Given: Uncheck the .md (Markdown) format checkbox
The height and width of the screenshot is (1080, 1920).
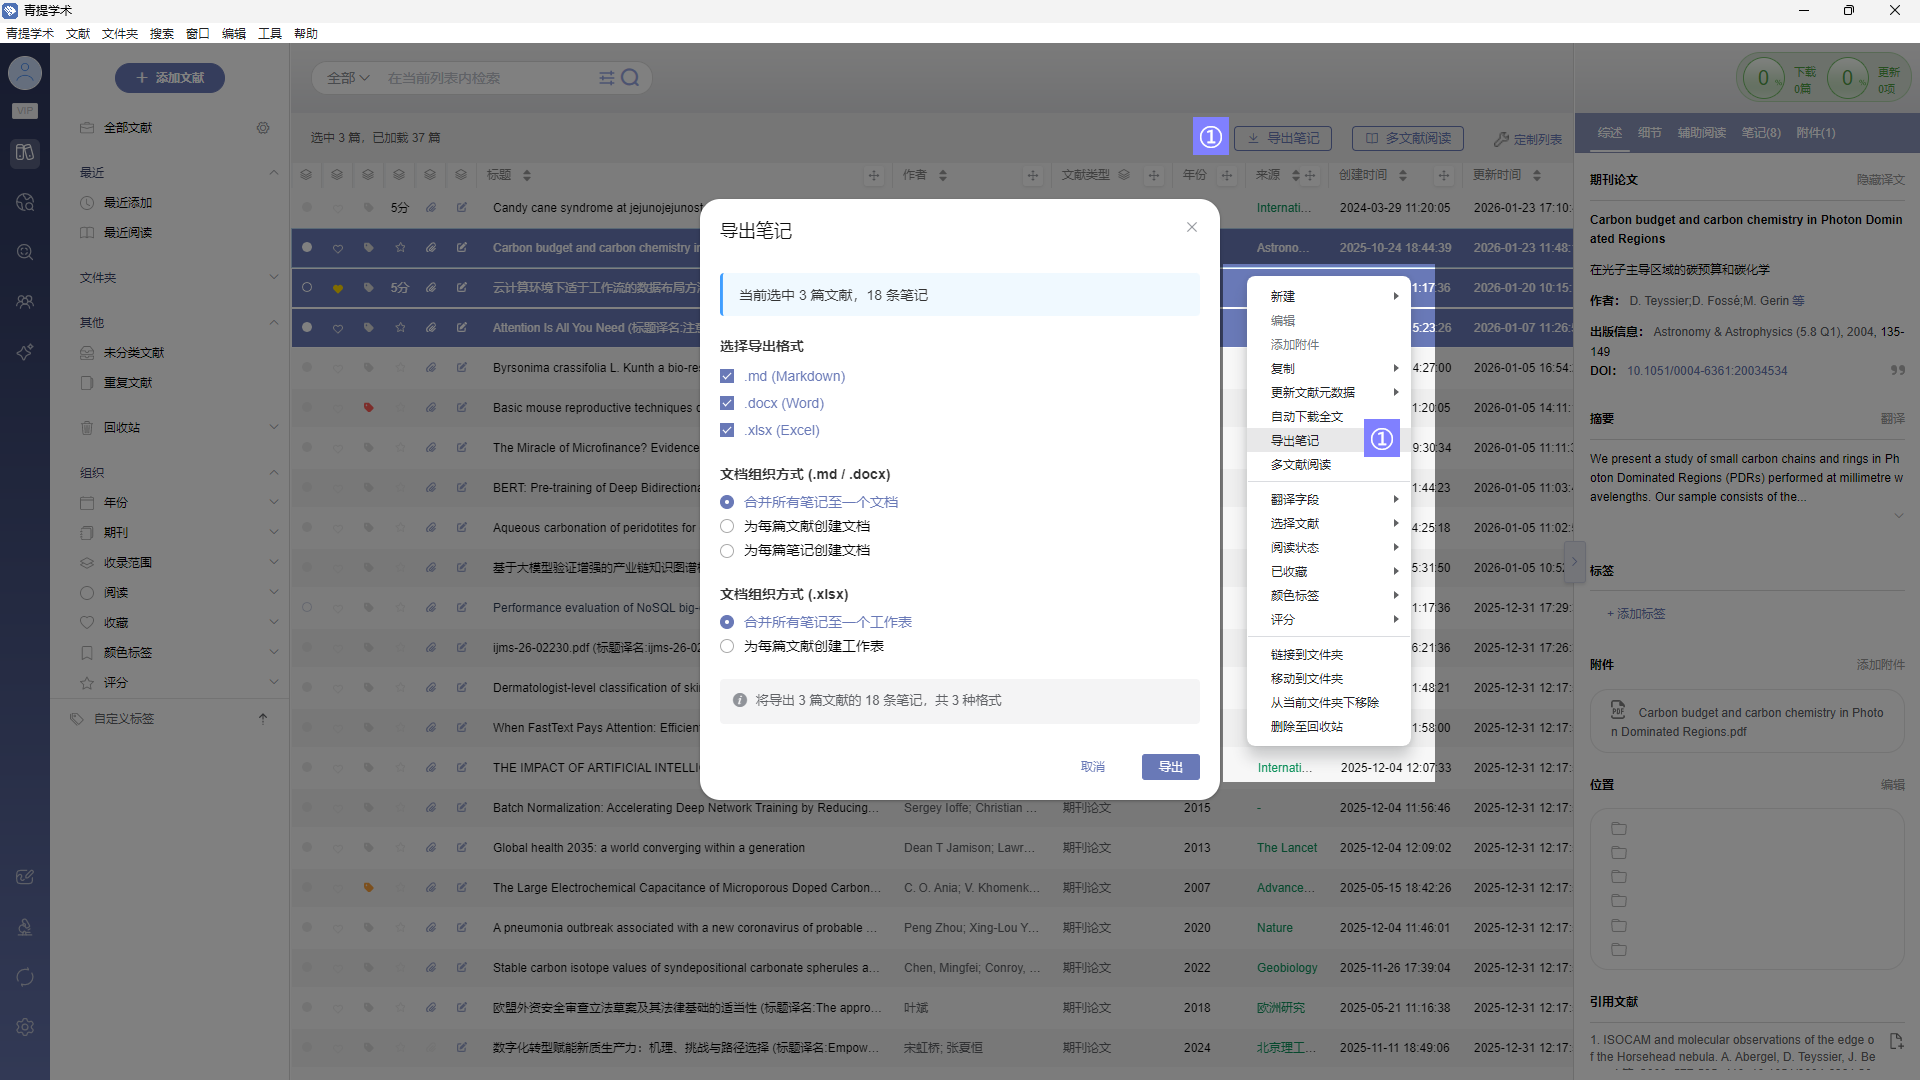Looking at the screenshot, I should [727, 377].
